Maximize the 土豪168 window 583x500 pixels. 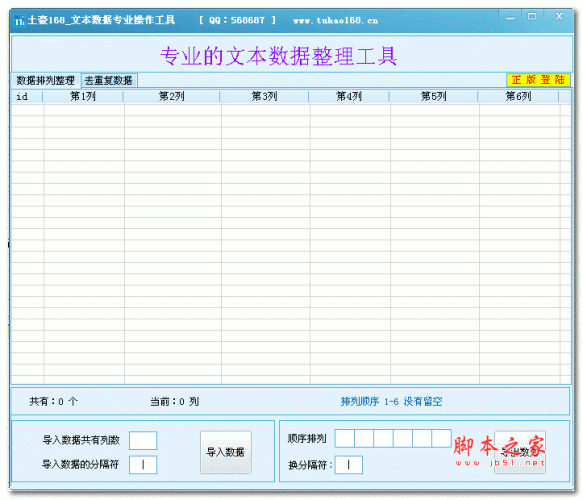click(x=532, y=17)
